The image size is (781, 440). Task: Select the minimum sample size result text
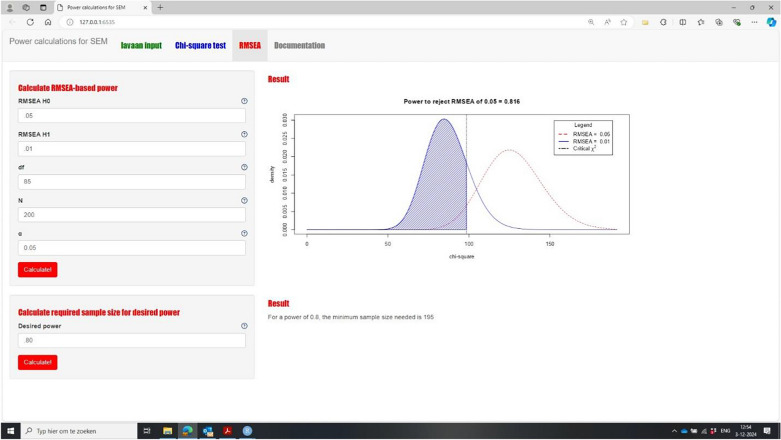coord(351,317)
